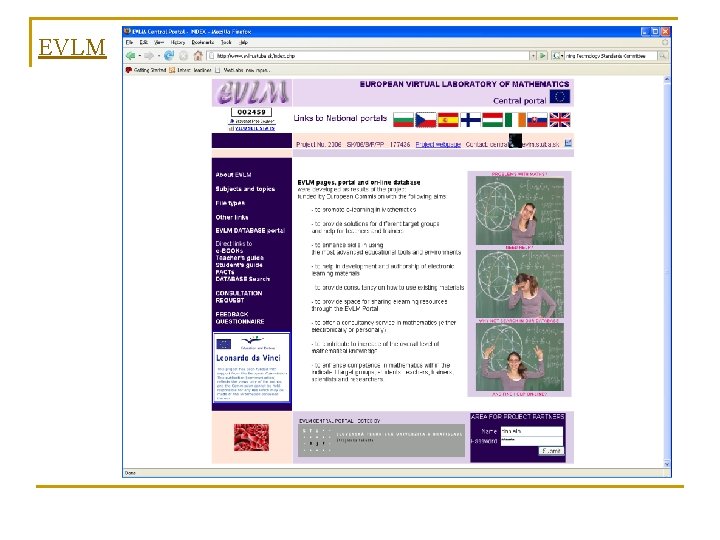Image resolution: width=720 pixels, height=540 pixels.
Task: Click the grey Forward arrow button
Action: (x=149, y=56)
